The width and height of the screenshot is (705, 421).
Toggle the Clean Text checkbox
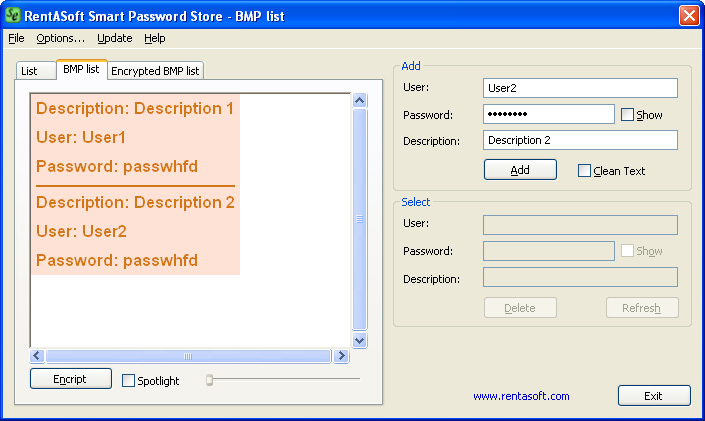[585, 171]
